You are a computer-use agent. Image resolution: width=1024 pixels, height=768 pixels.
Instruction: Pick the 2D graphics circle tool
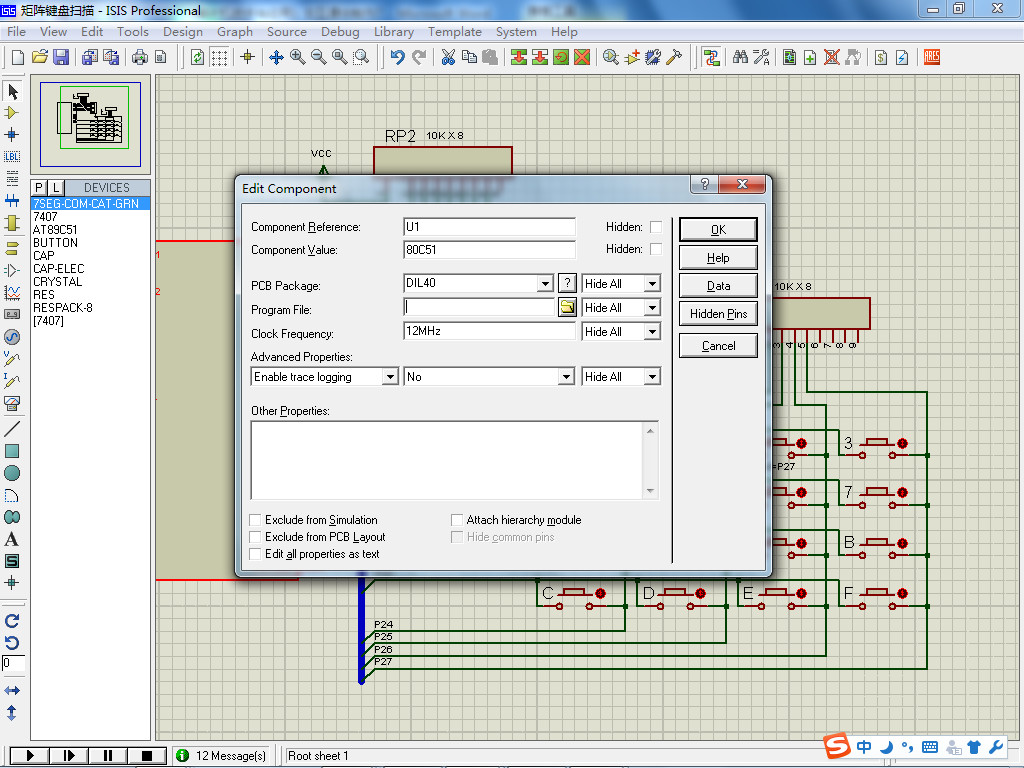click(12, 473)
